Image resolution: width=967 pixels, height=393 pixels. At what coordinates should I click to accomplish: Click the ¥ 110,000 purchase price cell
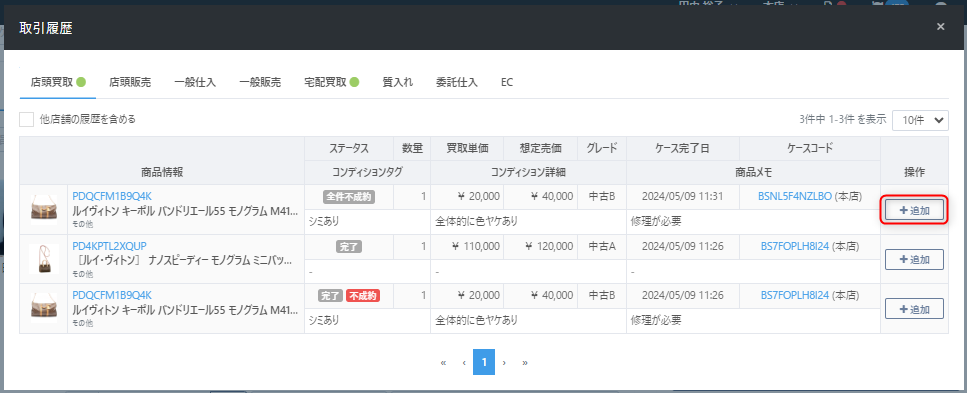coord(467,246)
